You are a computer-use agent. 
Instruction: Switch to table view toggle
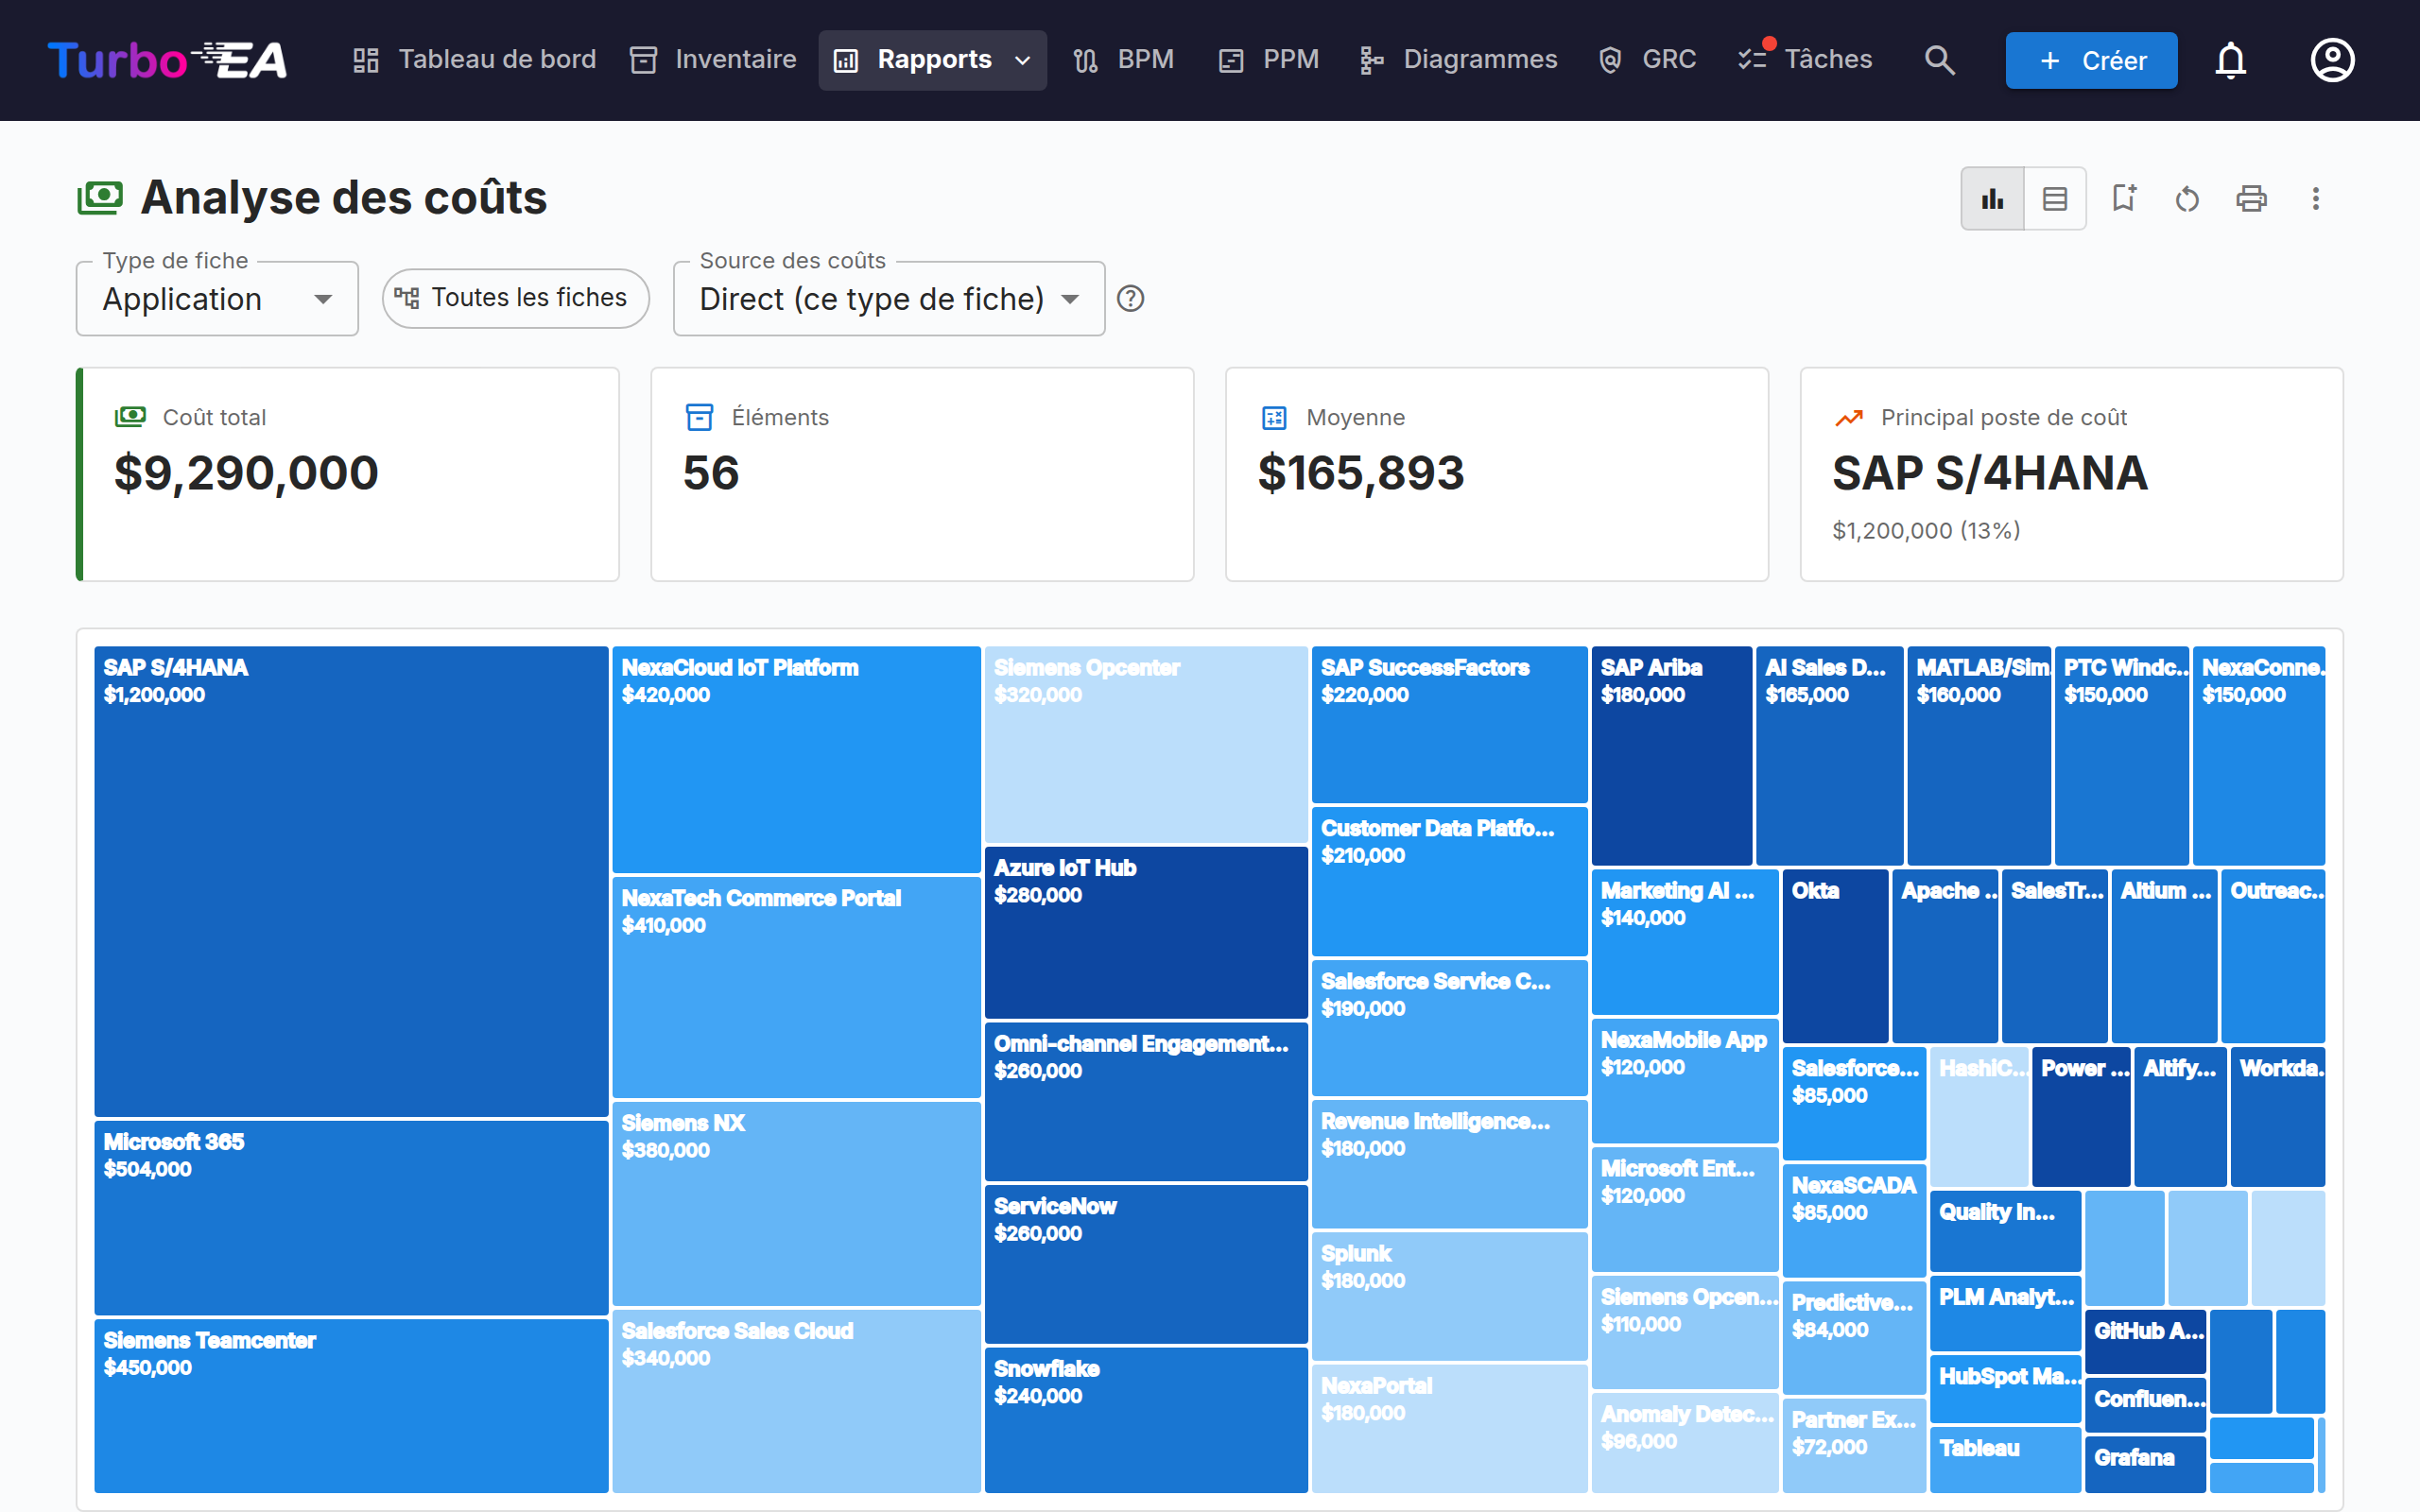coord(2055,199)
